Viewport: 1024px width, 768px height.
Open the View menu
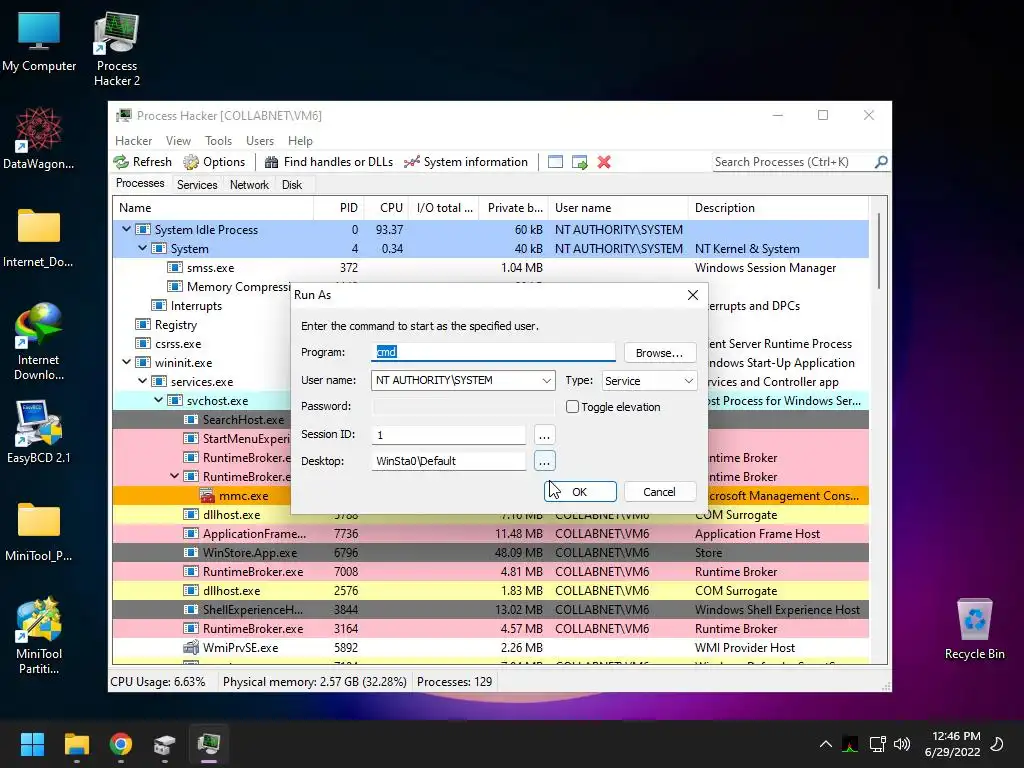tap(178, 141)
